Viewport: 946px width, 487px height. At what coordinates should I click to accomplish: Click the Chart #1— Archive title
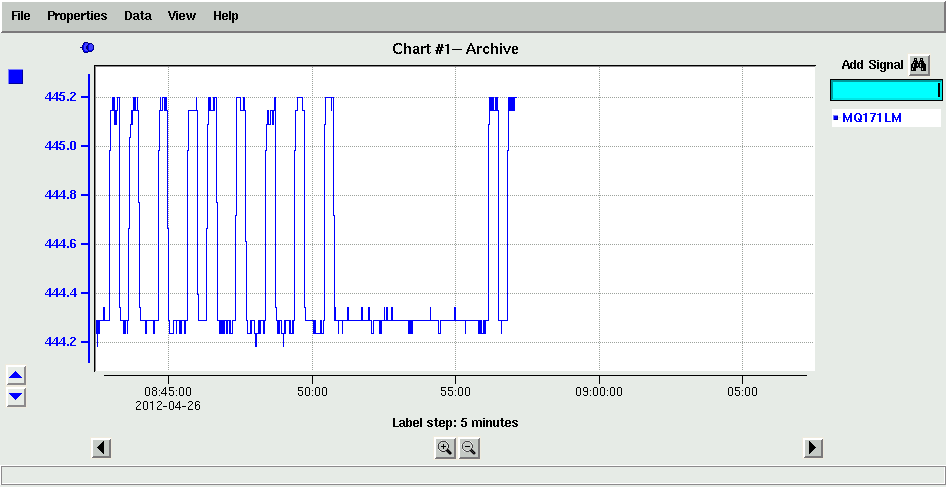pyautogui.click(x=456, y=49)
